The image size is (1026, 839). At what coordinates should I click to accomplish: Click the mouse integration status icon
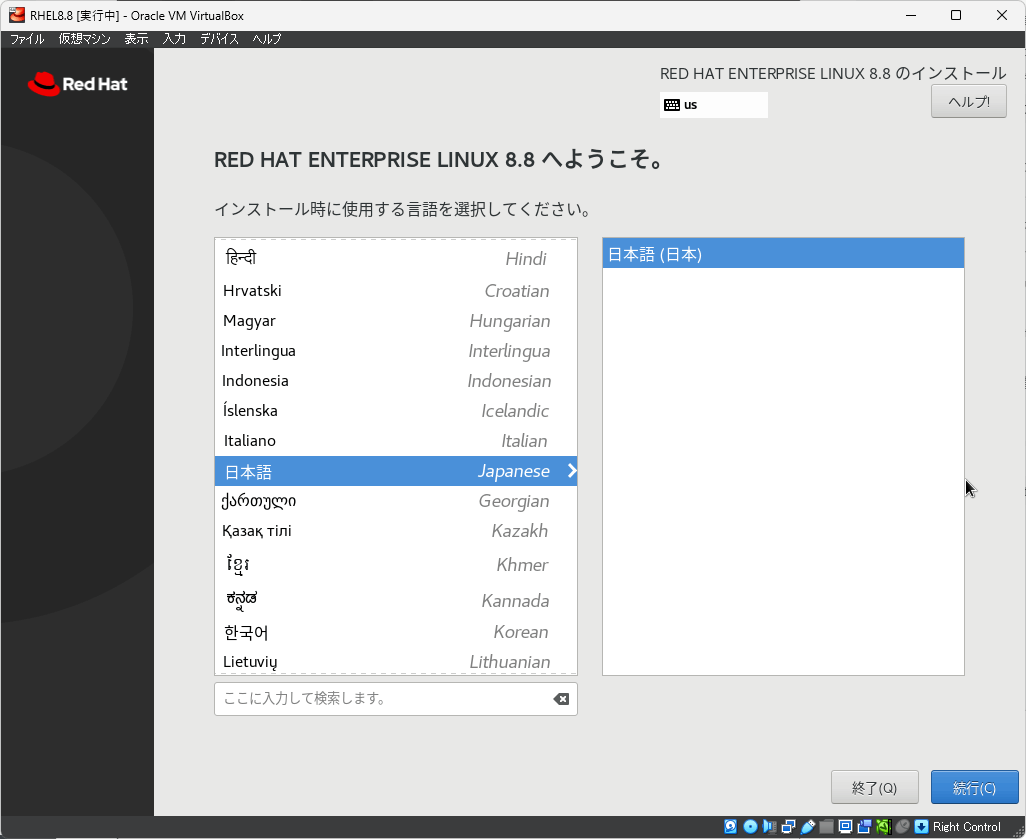(x=902, y=827)
